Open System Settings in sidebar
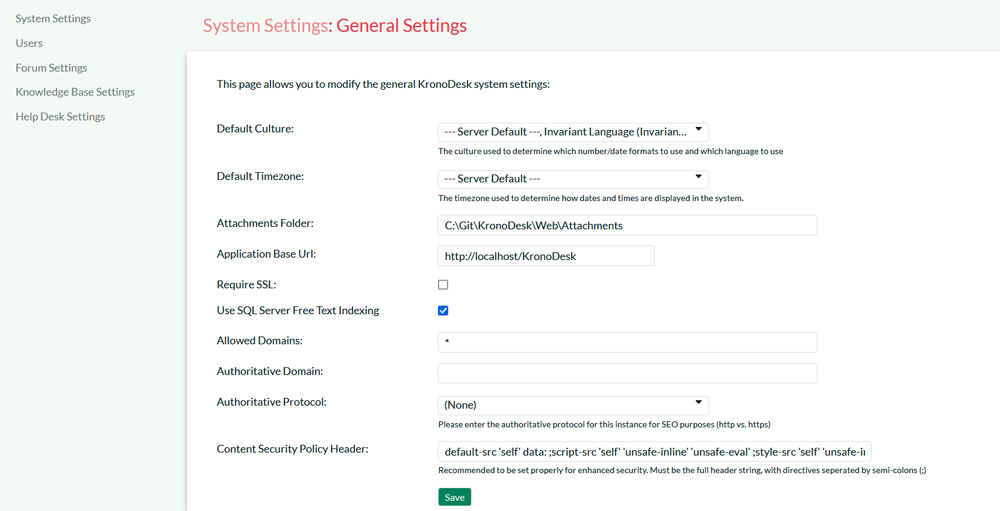 tap(53, 19)
